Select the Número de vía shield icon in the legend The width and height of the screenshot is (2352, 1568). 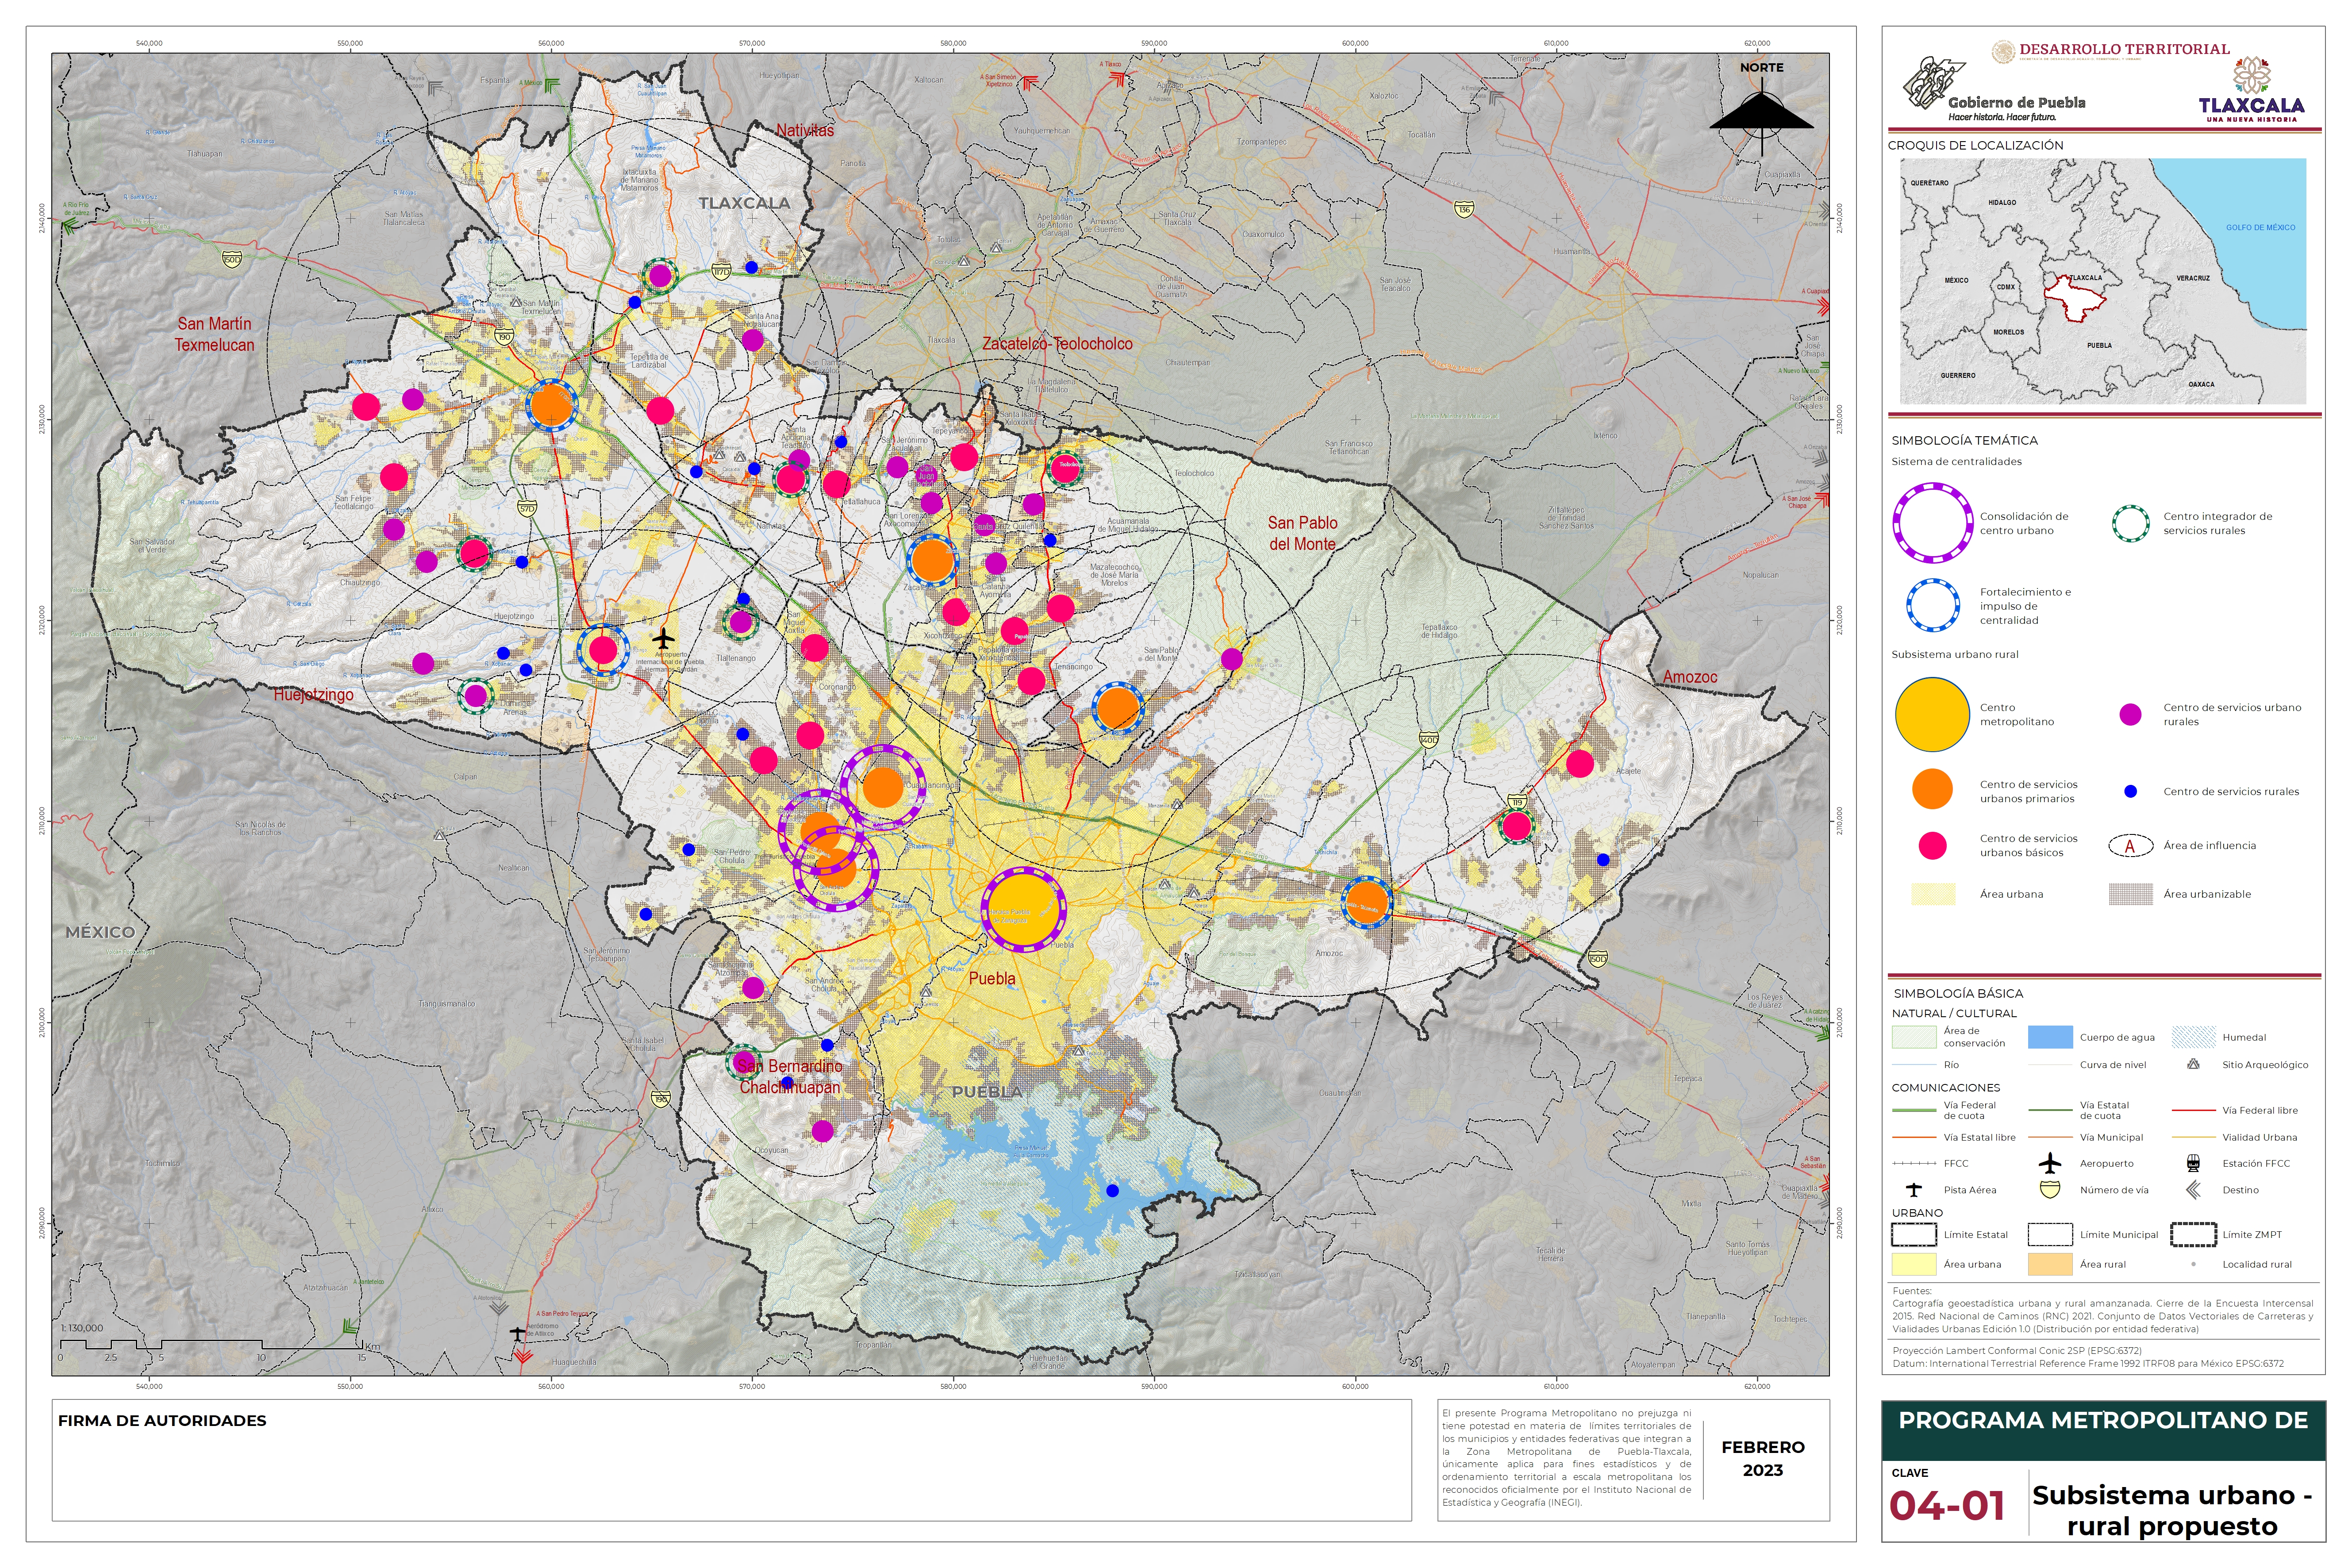[2050, 1190]
